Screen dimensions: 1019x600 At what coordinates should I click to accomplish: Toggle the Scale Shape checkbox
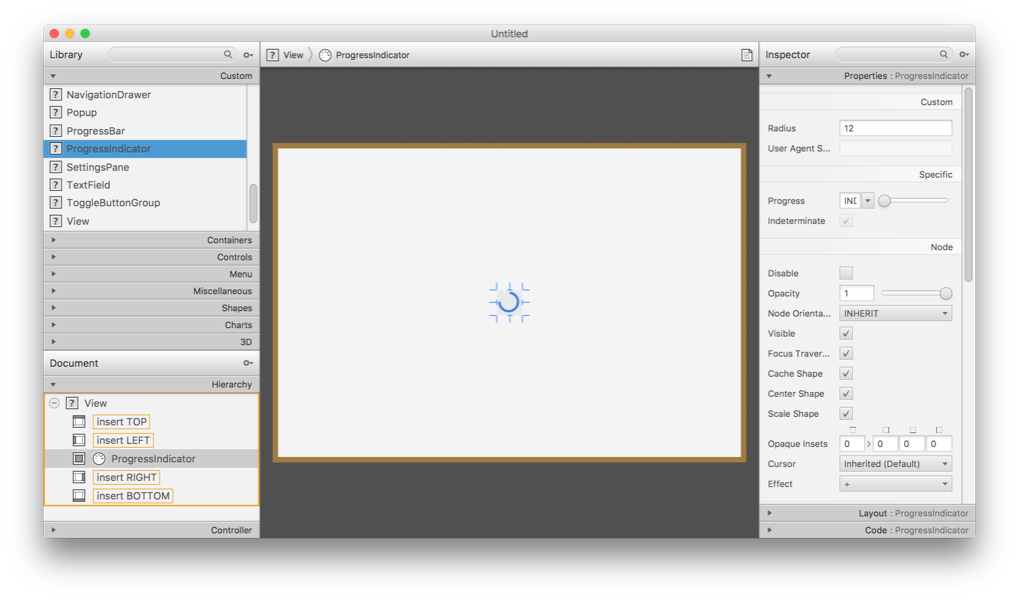[x=845, y=413]
